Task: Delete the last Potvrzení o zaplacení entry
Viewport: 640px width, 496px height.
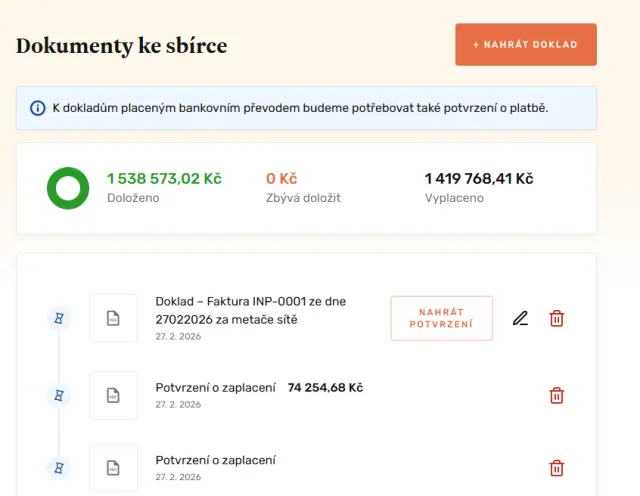Action: (557, 468)
